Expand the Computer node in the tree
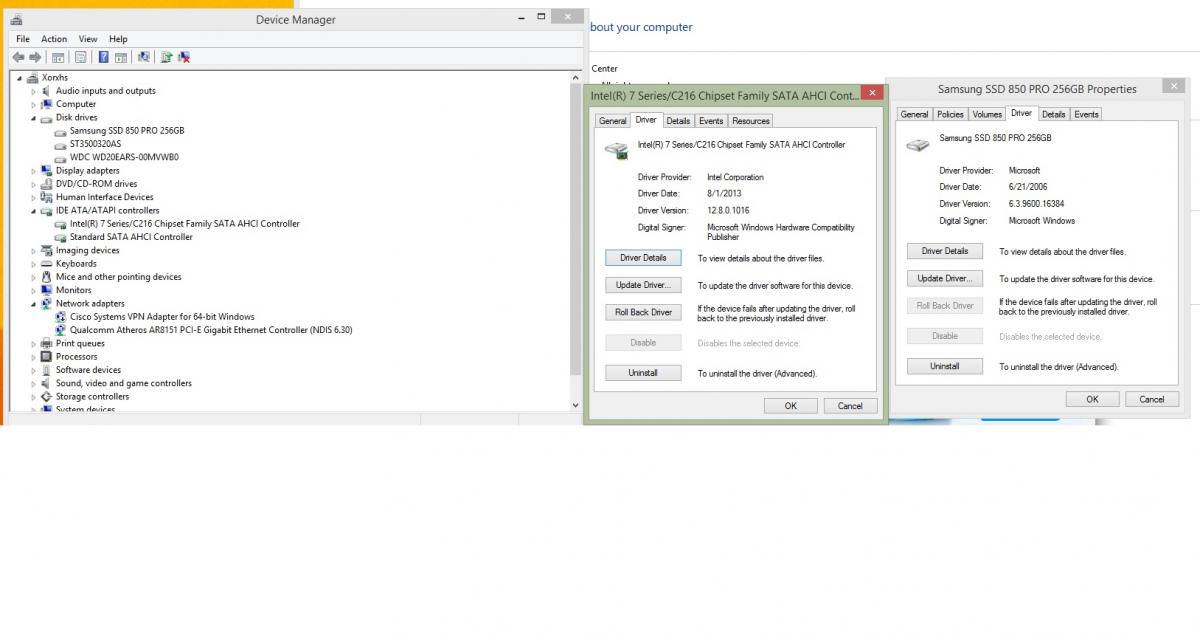Screen dimensions: 1200x638 pos(33,104)
